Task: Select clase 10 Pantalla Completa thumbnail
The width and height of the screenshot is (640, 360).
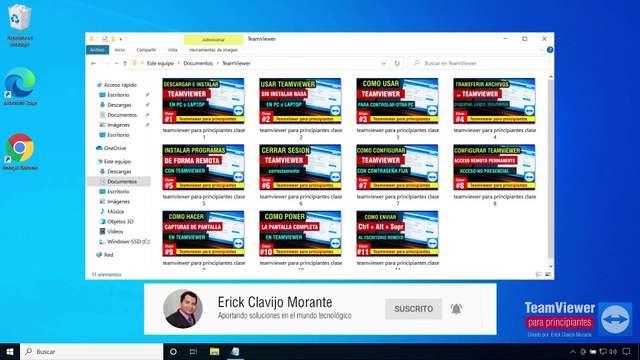Action: click(300, 233)
